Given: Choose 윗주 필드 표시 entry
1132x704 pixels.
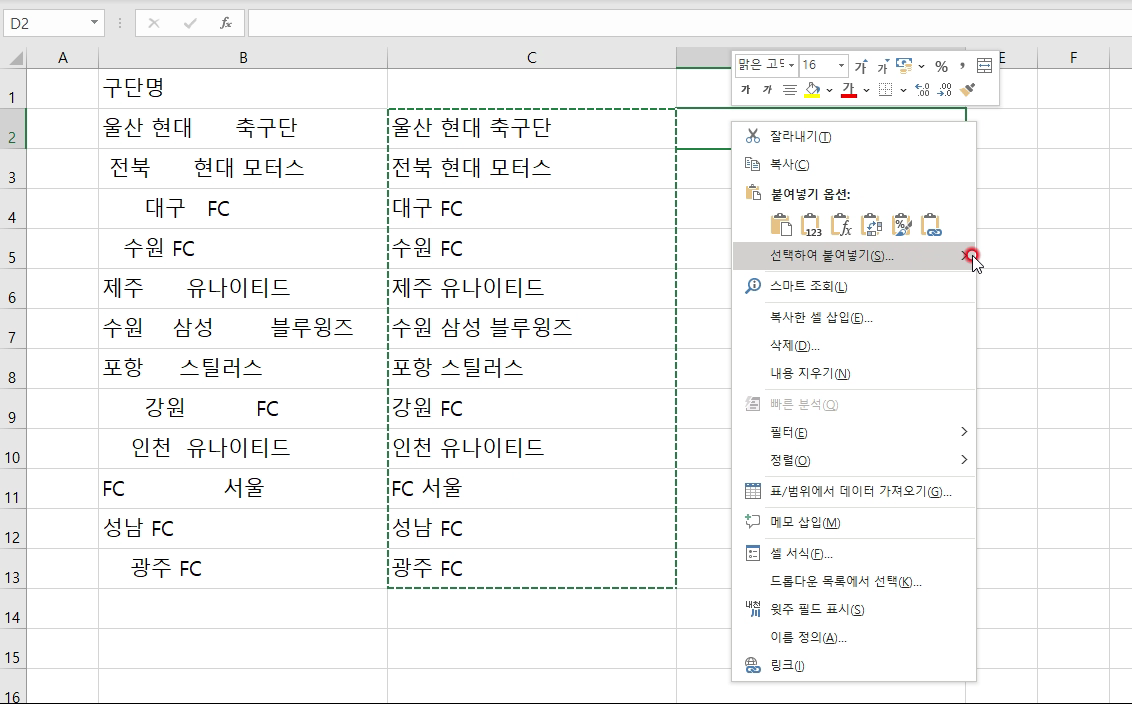Looking at the screenshot, I should click(x=854, y=609).
